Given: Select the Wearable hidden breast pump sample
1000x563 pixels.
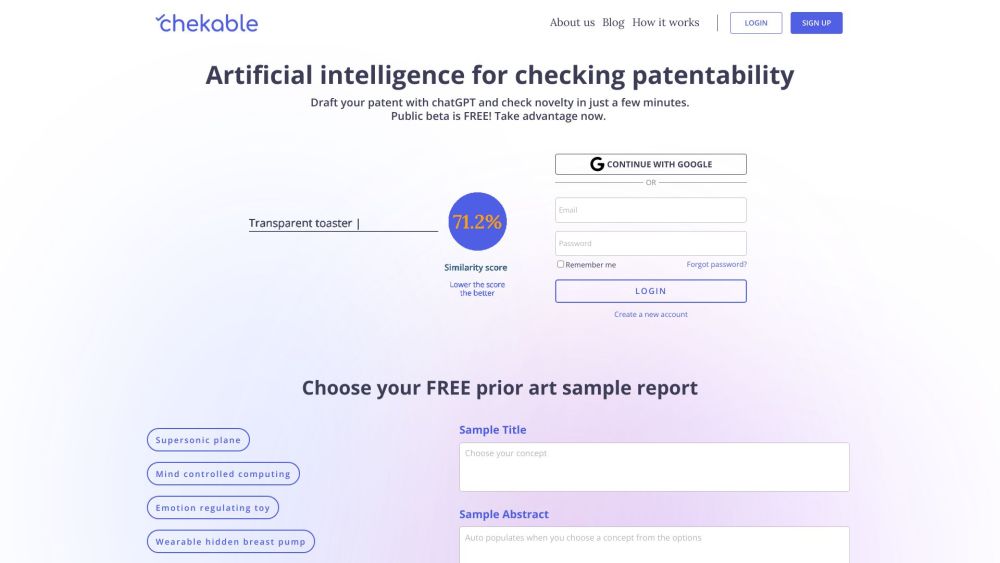Looking at the screenshot, I should tap(231, 542).
